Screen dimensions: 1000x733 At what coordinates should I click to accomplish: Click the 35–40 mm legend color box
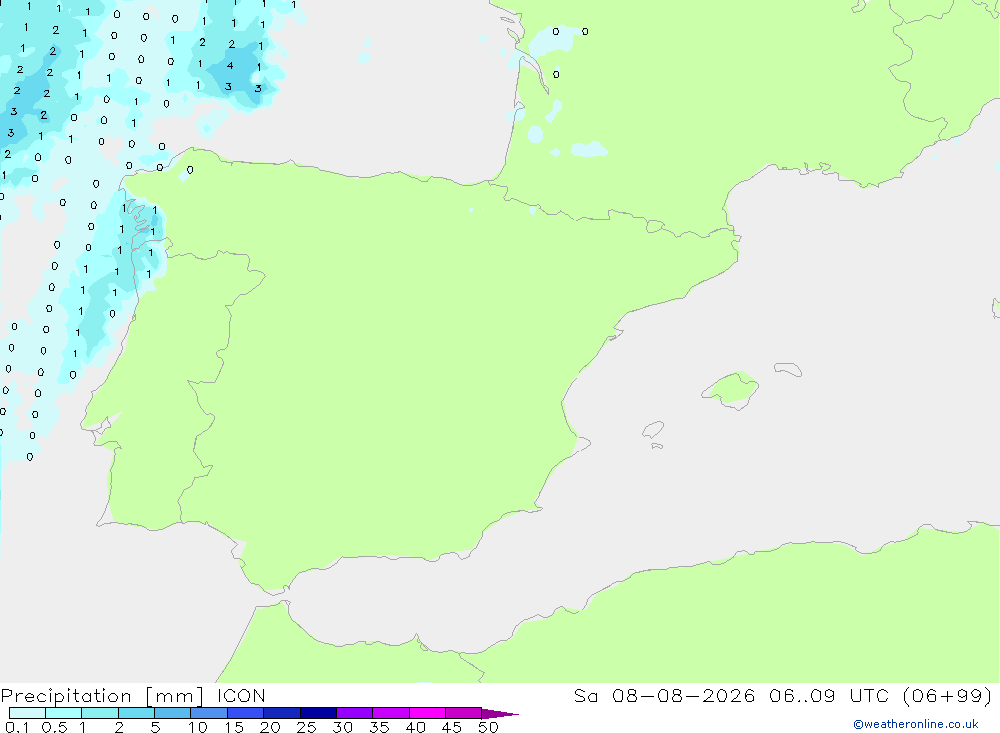pyautogui.click(x=390, y=713)
